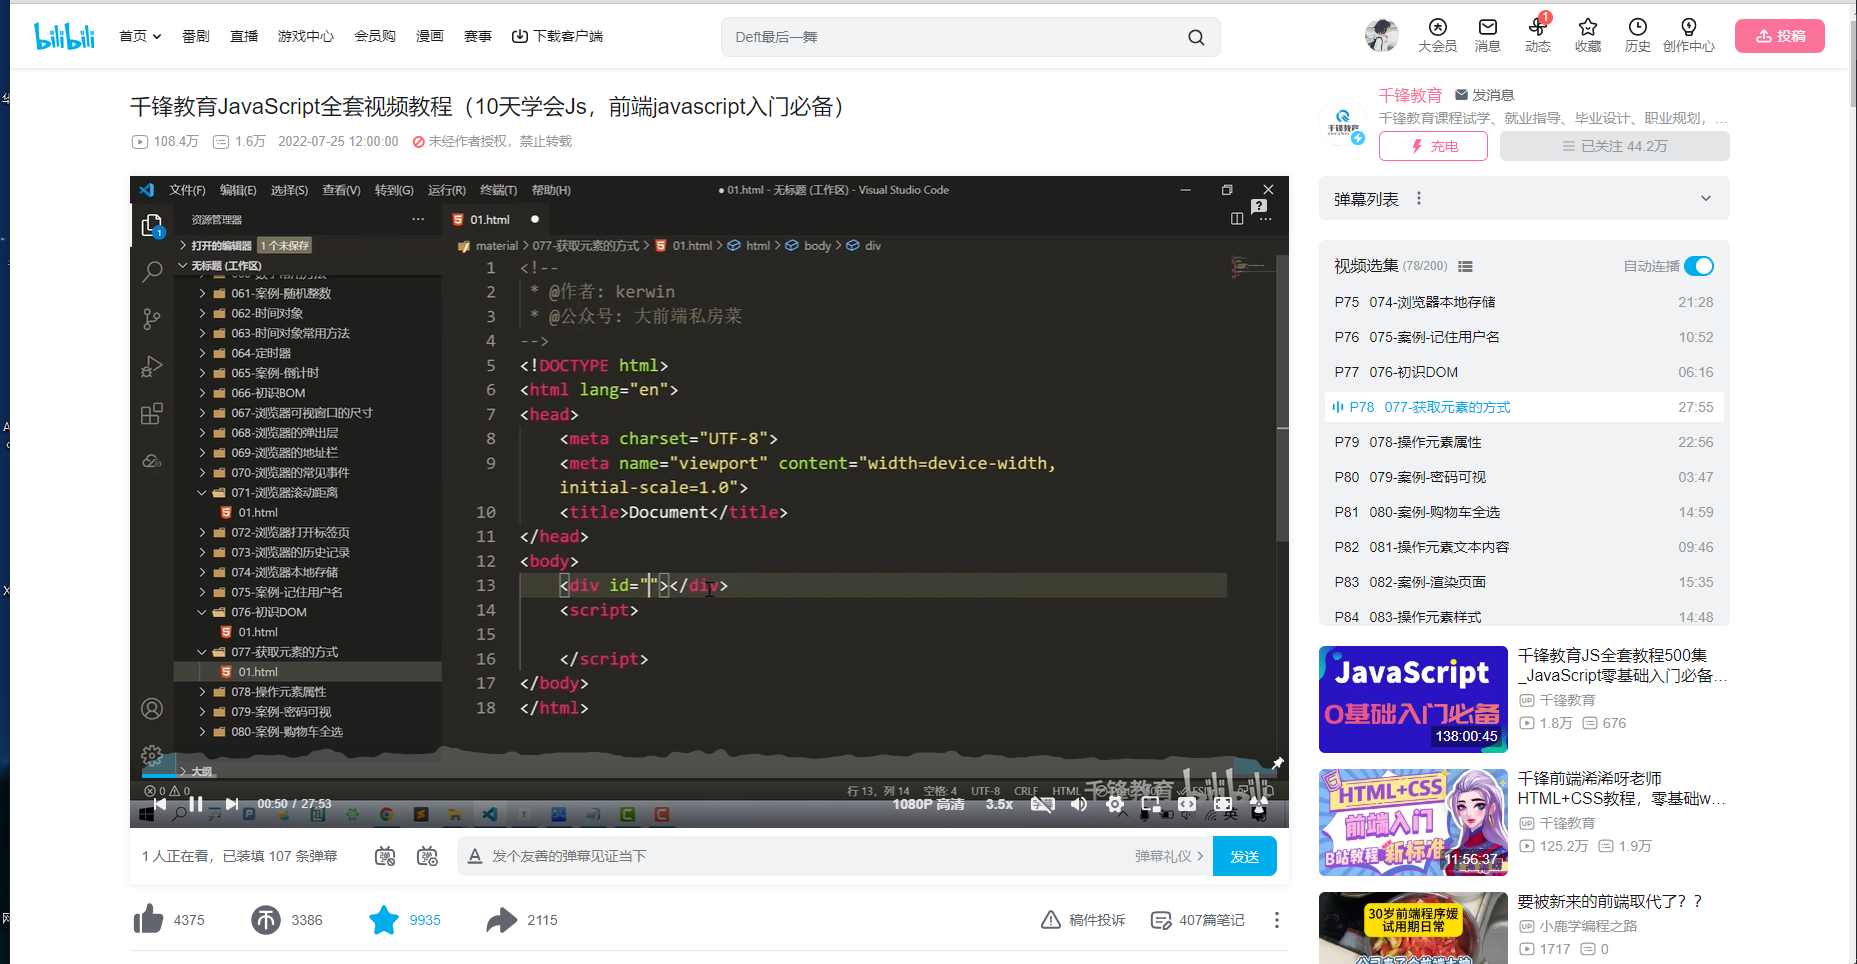The height and width of the screenshot is (964, 1857).
Task: Expand the 首页 dropdown menu
Action: pos(140,36)
